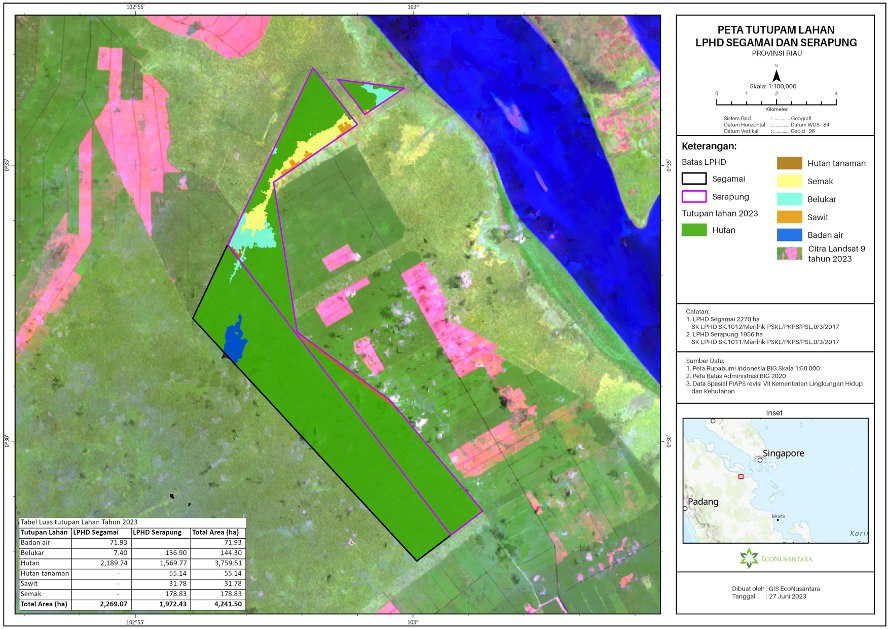Click the blue Badan air legend swatch

(789, 235)
